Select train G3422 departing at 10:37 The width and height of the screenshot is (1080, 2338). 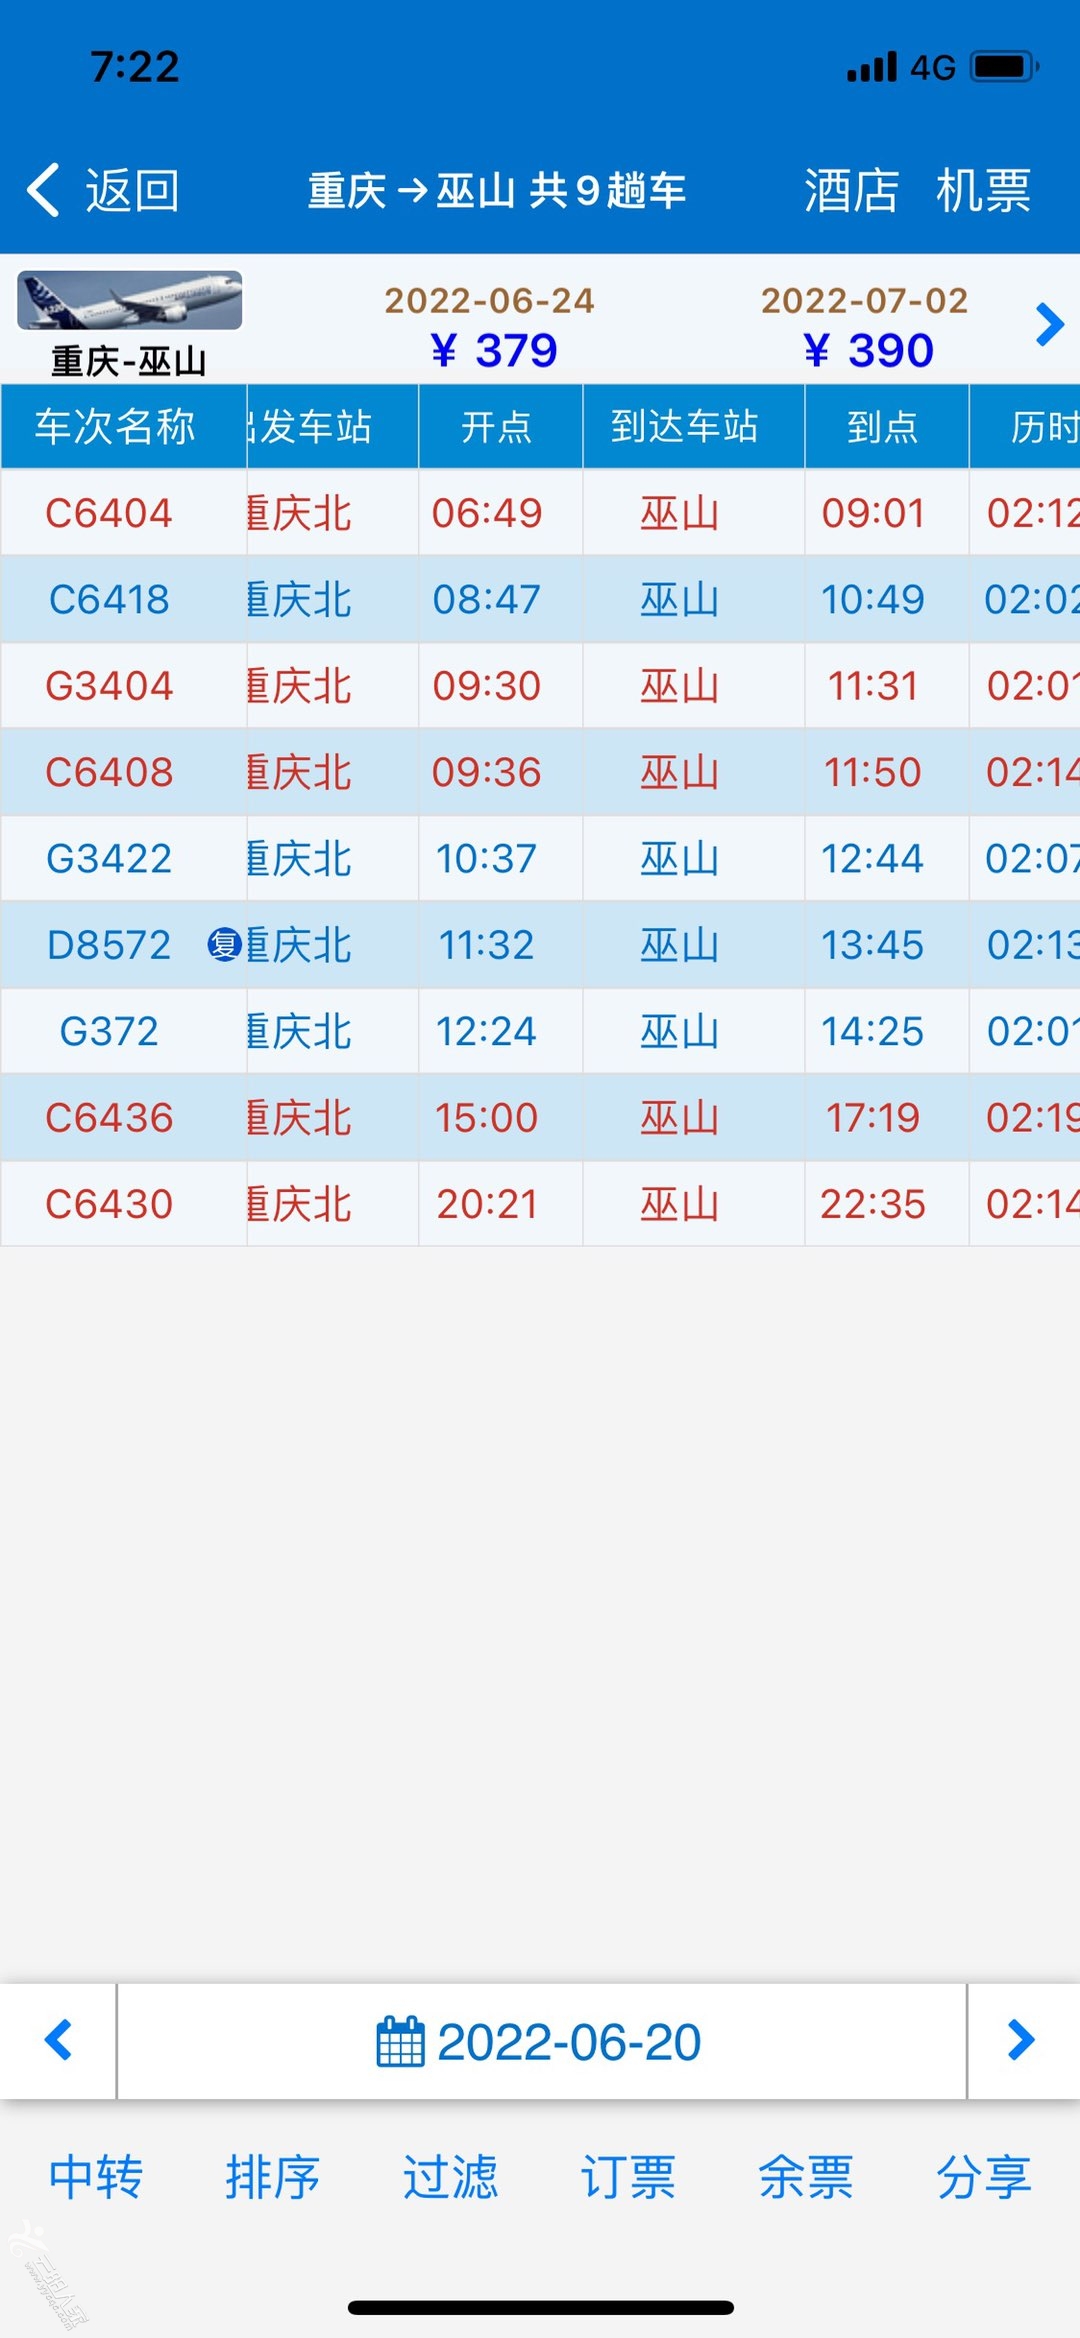tap(540, 859)
